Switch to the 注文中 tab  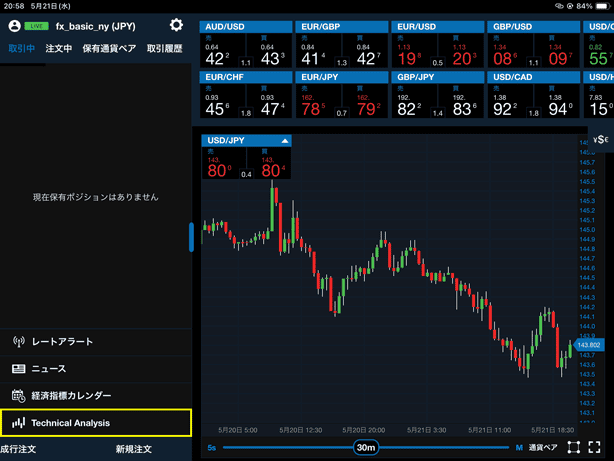(x=59, y=49)
